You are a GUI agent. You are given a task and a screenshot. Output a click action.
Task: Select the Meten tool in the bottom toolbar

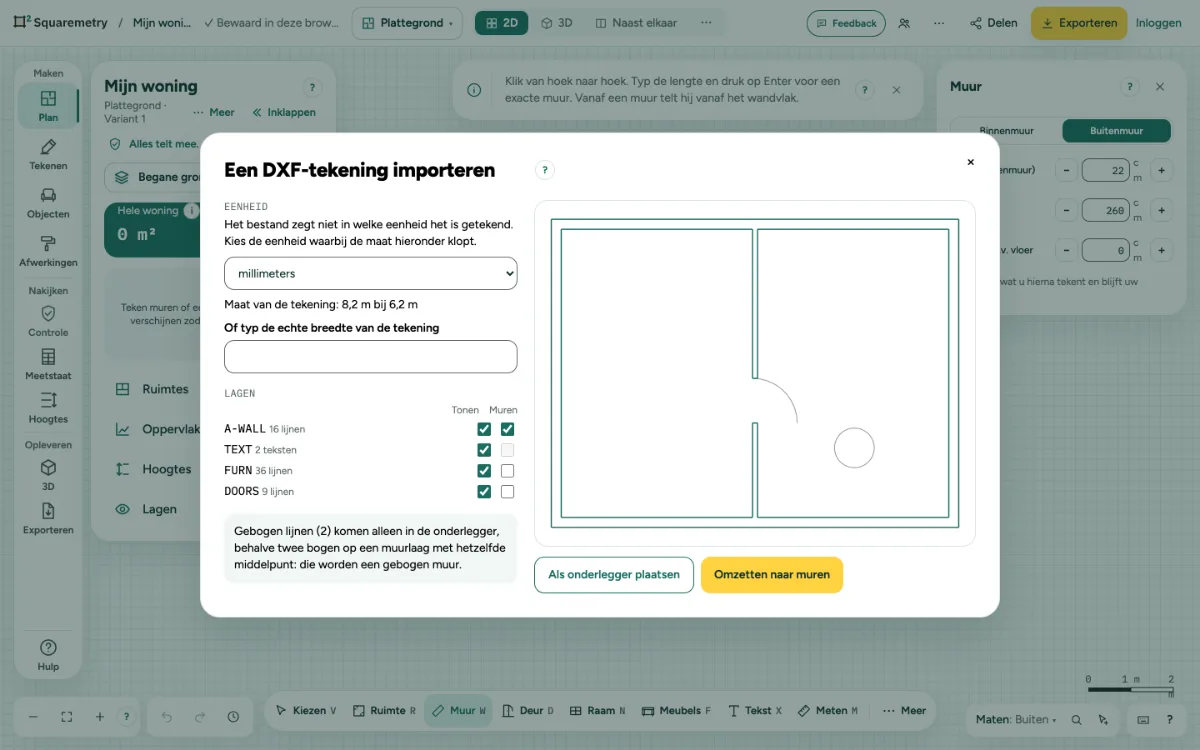tap(829, 711)
